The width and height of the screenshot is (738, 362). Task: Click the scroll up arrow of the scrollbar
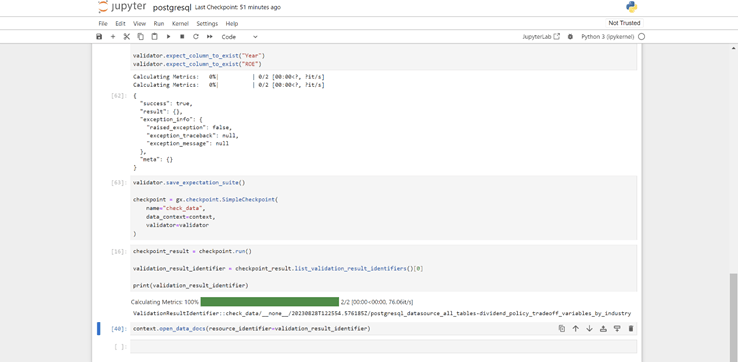733,48
